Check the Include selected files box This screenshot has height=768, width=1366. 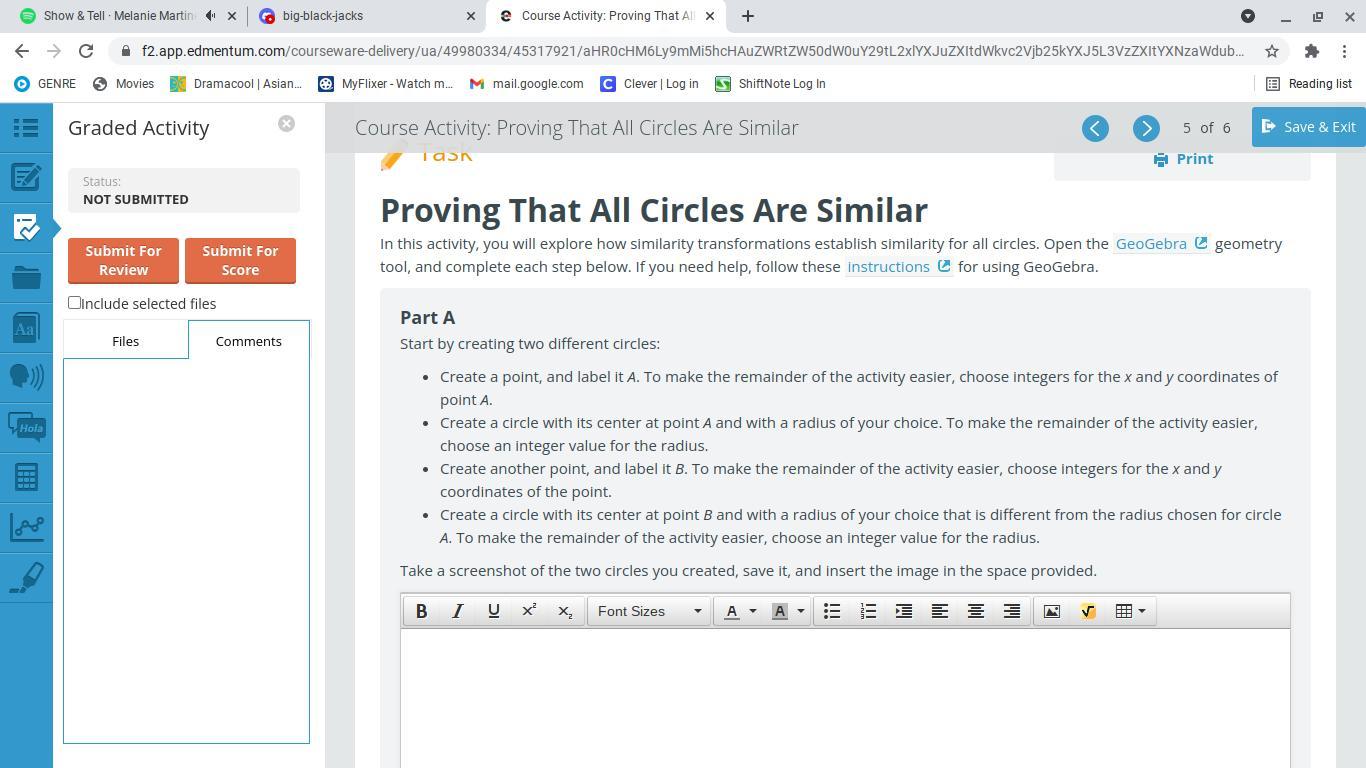click(x=75, y=303)
